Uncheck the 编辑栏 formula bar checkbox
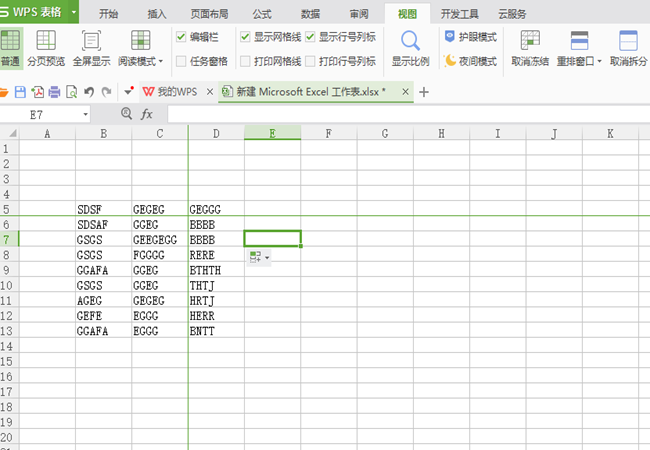Viewport: 650px width, 450px height. 181,37
